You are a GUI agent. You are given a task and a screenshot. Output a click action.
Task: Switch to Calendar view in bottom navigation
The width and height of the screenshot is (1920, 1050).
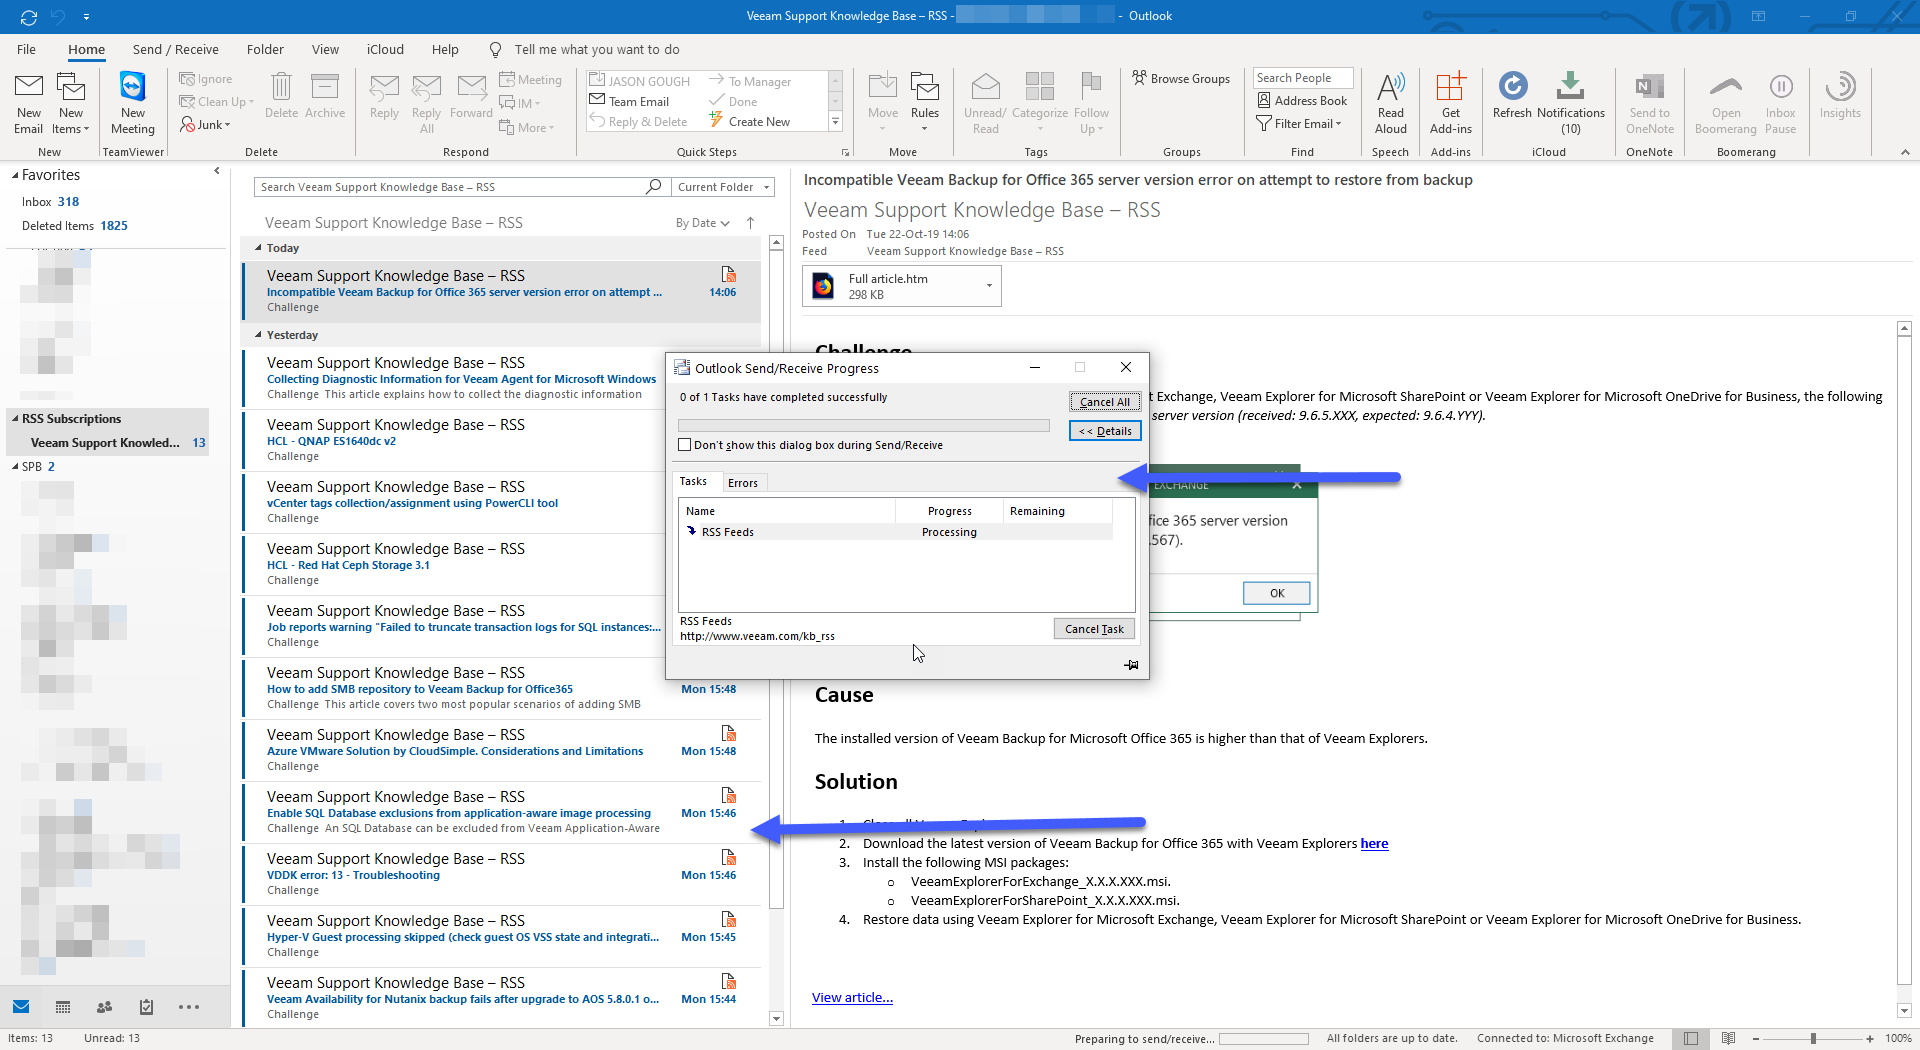(x=63, y=1007)
